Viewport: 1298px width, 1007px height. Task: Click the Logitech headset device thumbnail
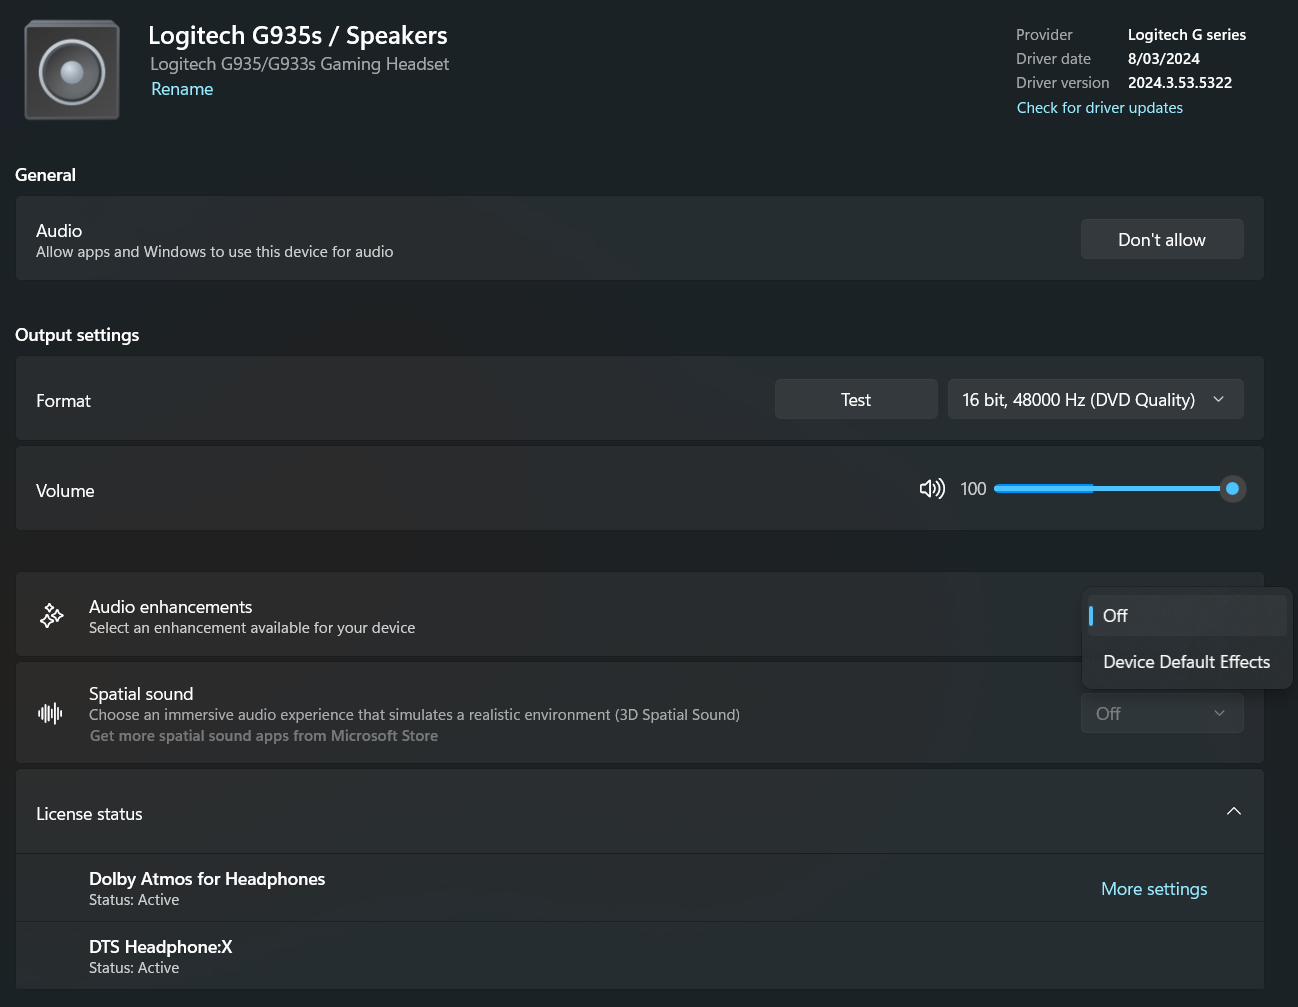[x=71, y=69]
